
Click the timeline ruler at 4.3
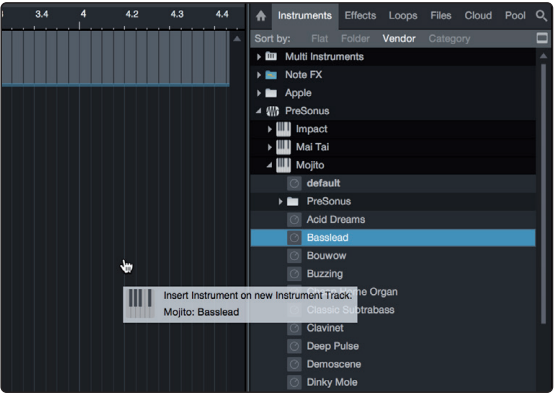[177, 14]
